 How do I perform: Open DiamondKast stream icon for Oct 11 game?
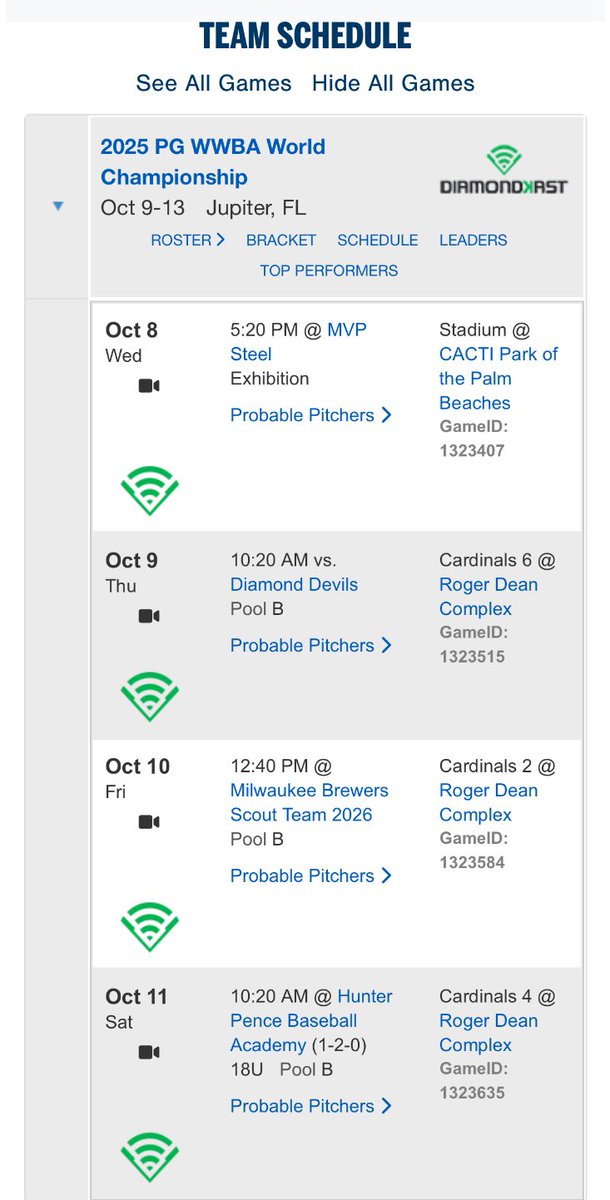[149, 1157]
